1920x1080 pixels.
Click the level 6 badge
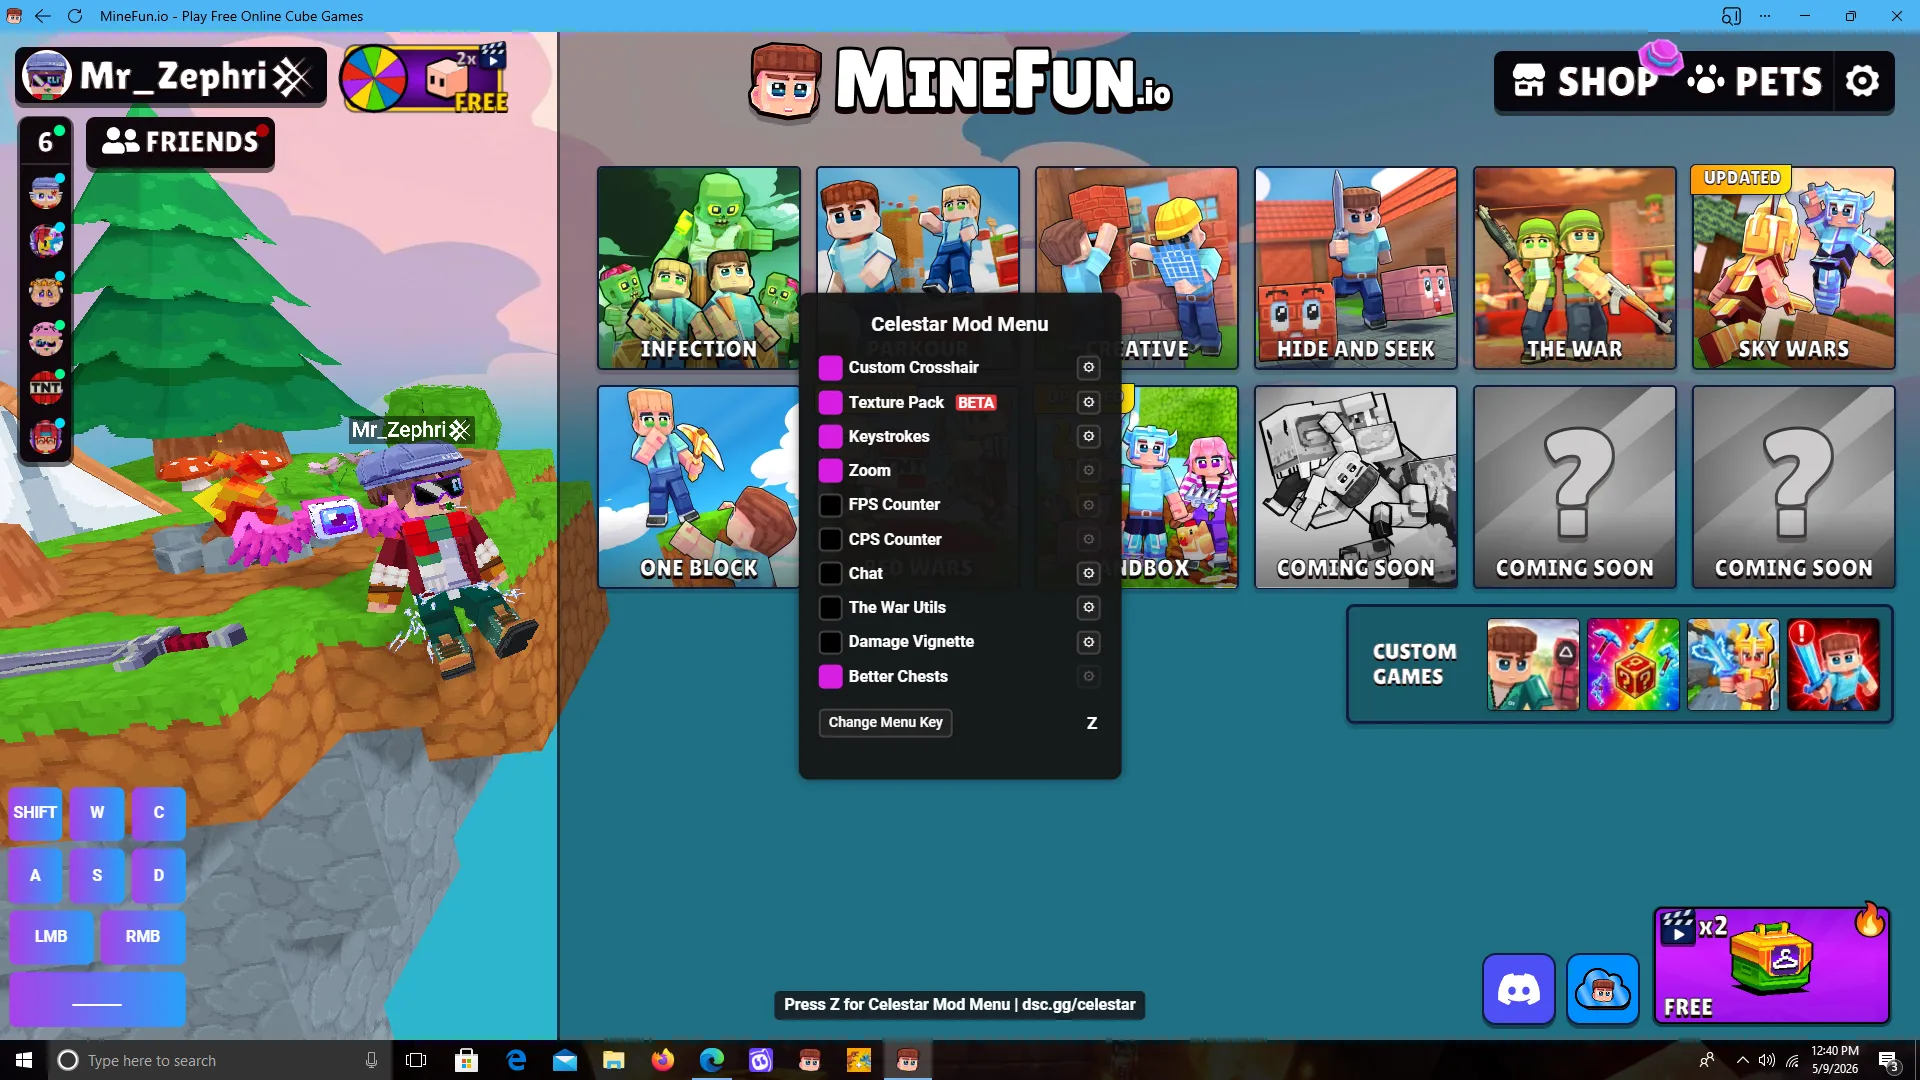(46, 142)
